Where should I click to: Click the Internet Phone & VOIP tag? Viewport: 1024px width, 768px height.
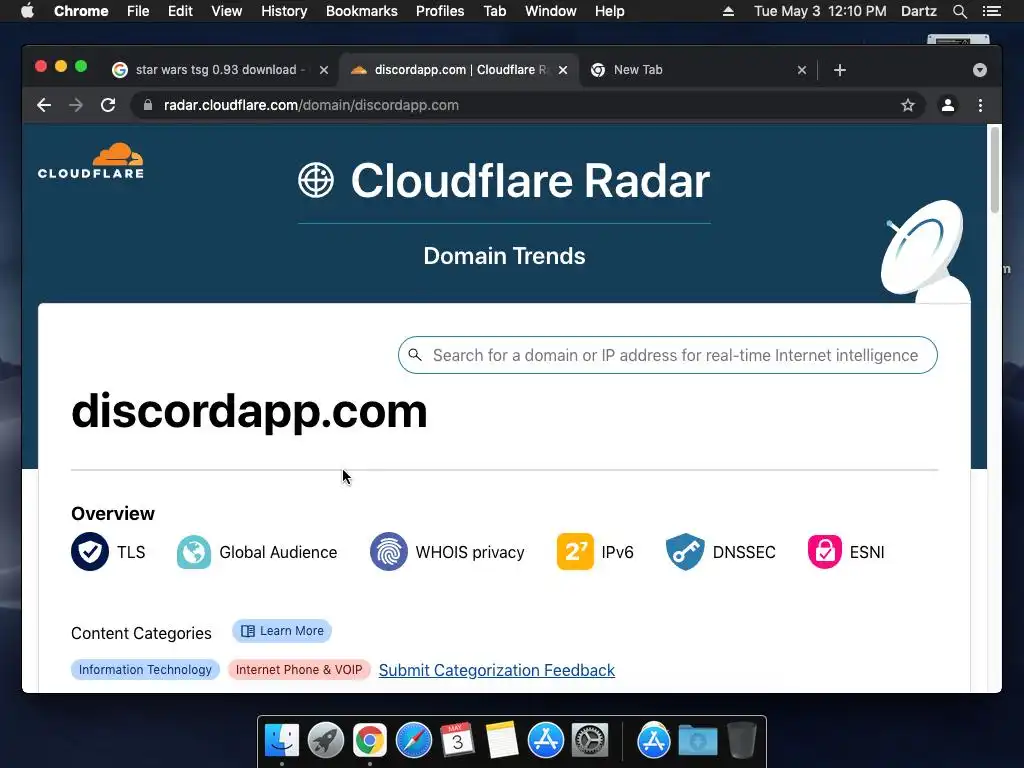[299, 669]
